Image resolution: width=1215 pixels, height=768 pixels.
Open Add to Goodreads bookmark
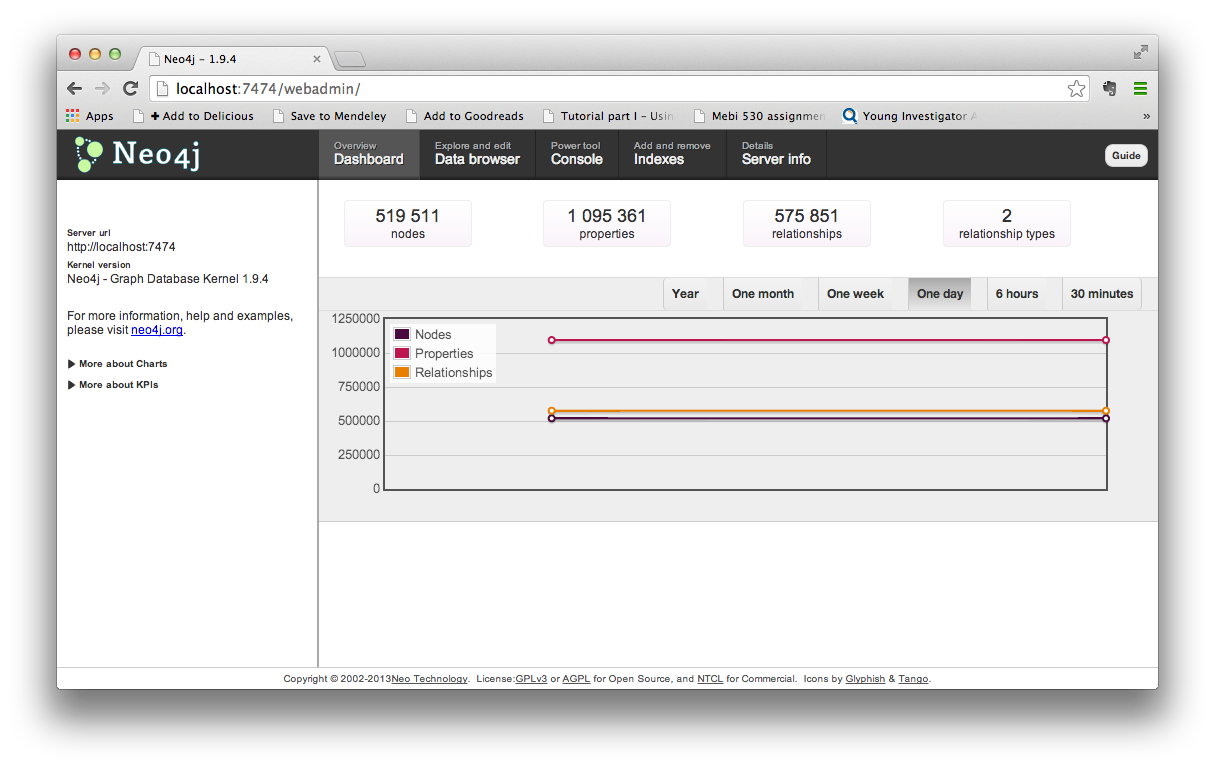[465, 116]
